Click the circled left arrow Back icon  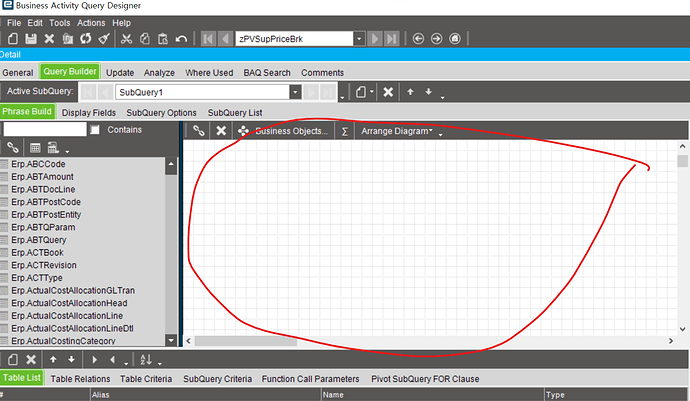418,39
